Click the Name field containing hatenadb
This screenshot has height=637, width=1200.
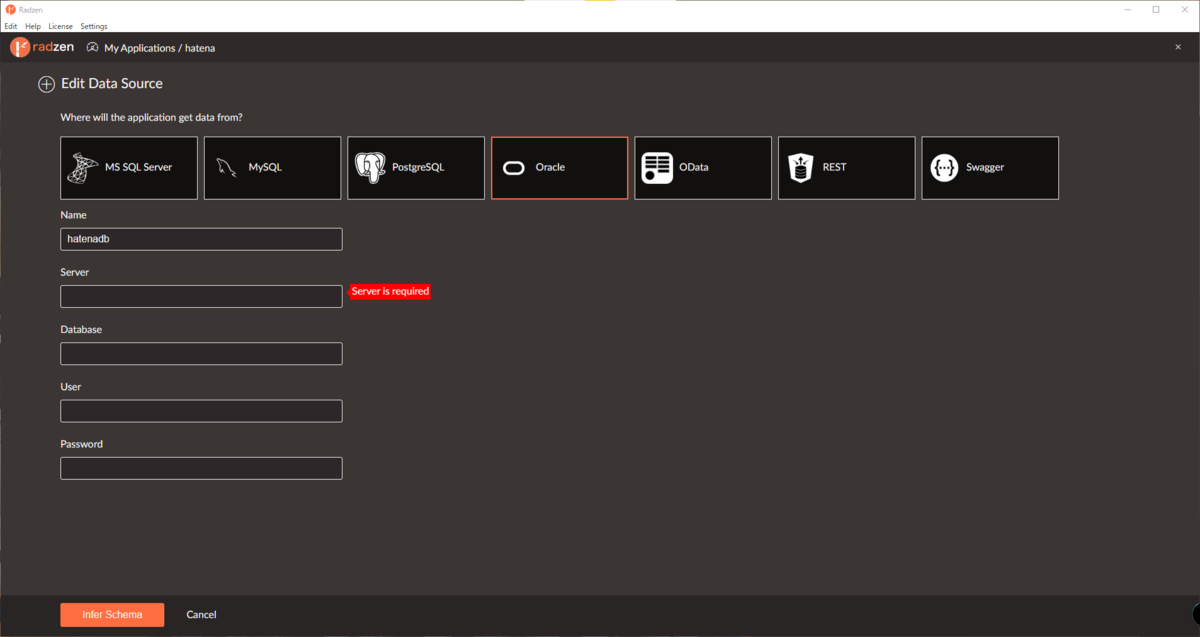(201, 239)
